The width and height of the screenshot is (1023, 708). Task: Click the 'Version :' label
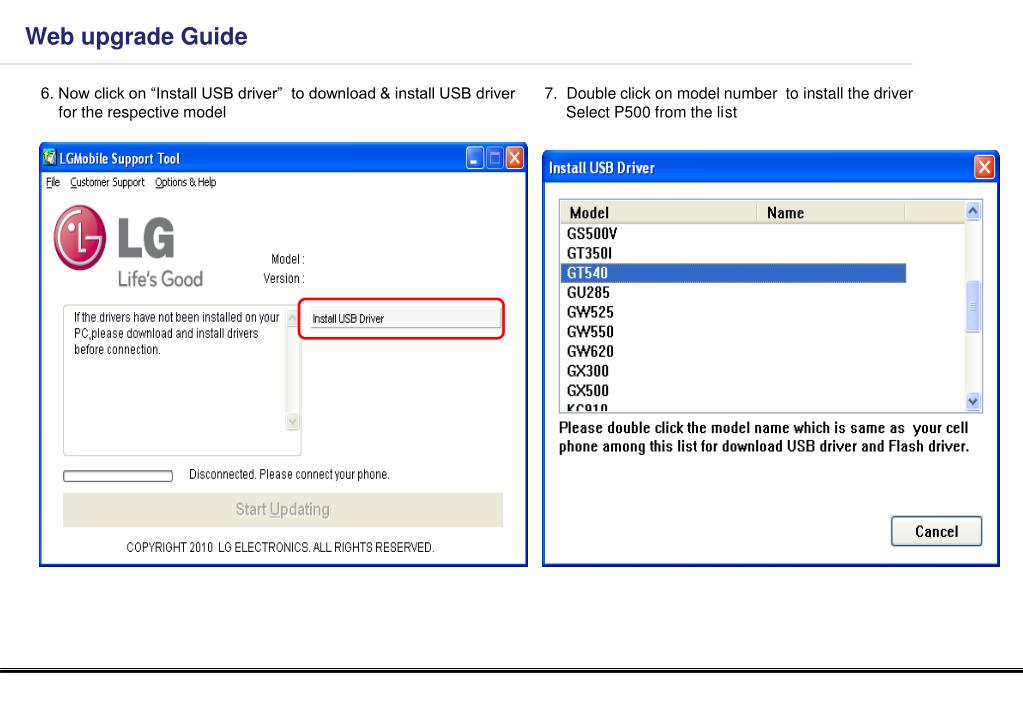pos(284,279)
